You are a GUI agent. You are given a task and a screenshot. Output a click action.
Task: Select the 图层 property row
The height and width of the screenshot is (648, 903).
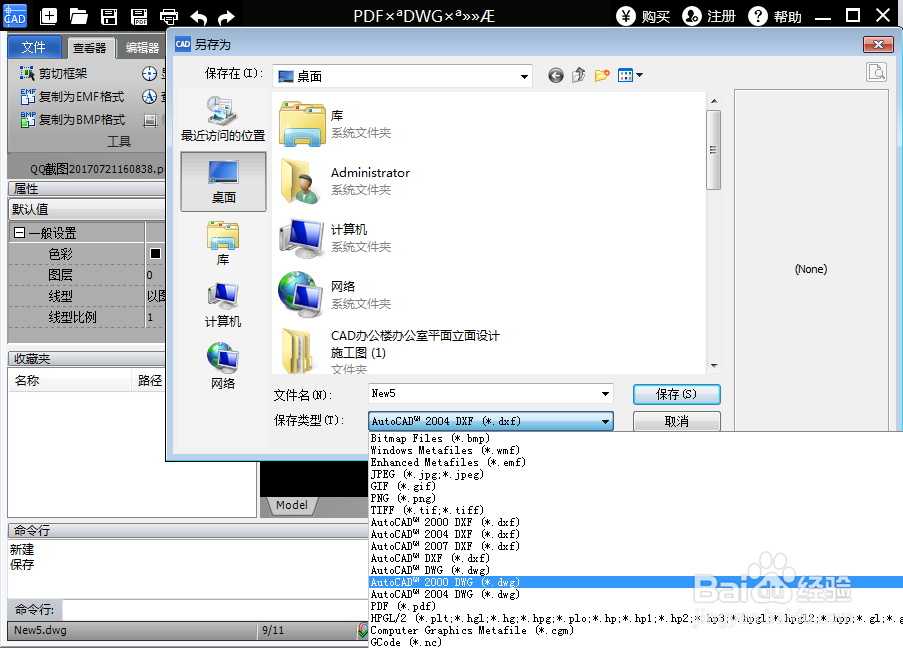click(x=86, y=275)
